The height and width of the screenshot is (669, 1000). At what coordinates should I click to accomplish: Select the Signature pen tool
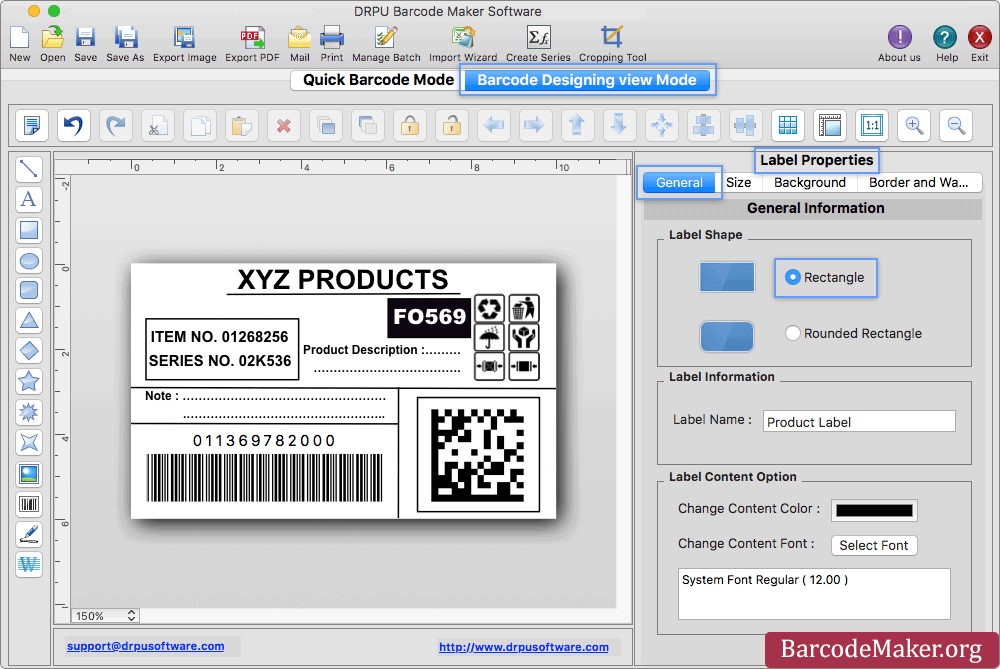tap(29, 534)
